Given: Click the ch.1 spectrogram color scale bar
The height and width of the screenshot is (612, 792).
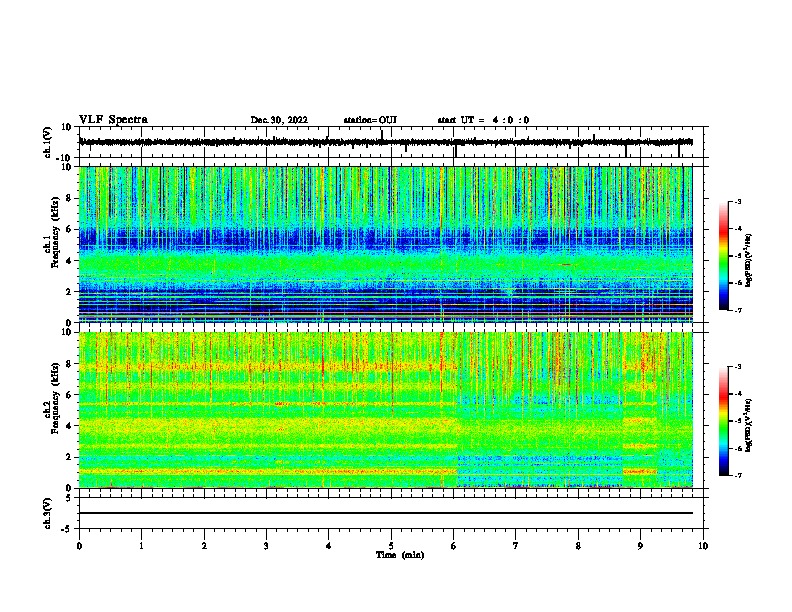Looking at the screenshot, I should (724, 256).
